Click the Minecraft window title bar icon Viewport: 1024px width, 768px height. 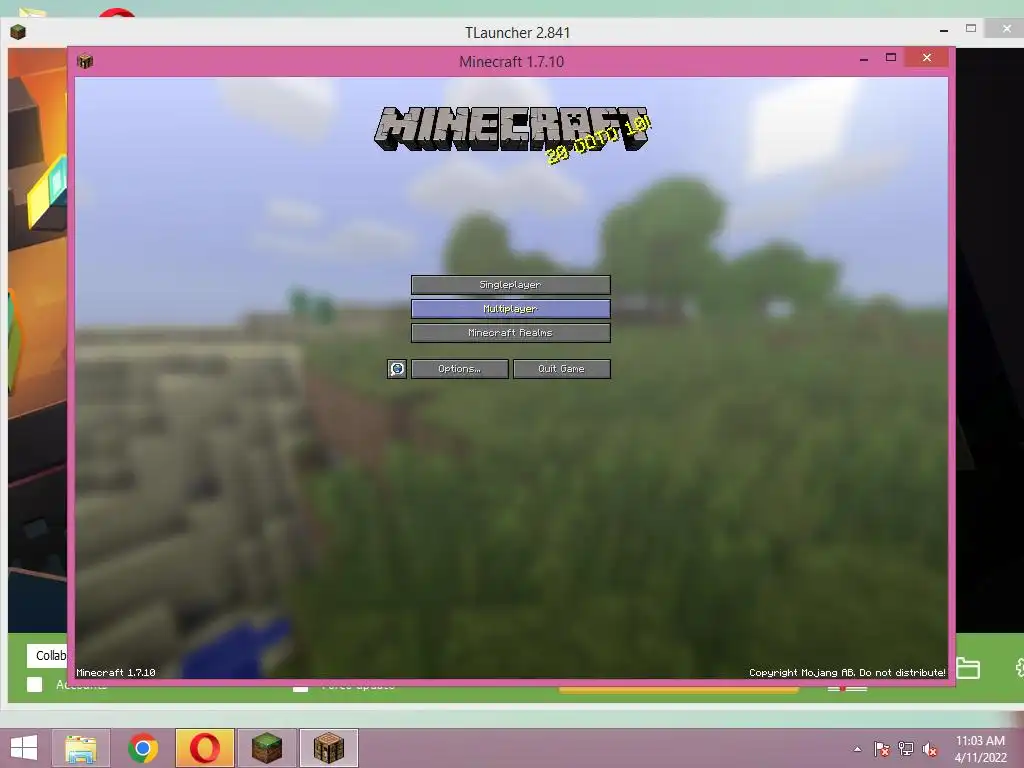coord(85,61)
